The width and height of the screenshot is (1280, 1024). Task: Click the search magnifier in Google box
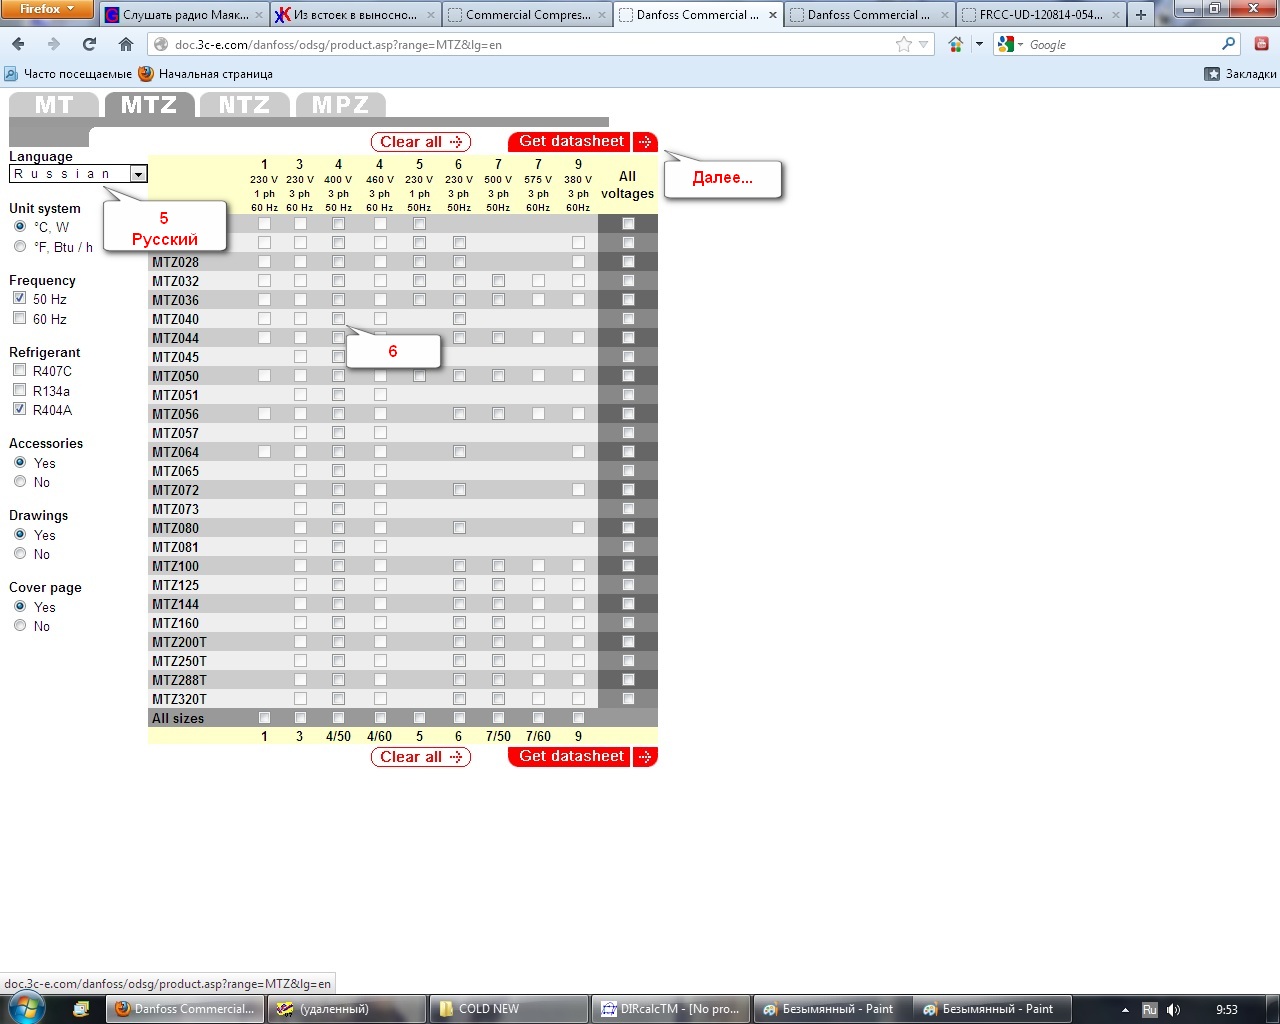point(1229,44)
